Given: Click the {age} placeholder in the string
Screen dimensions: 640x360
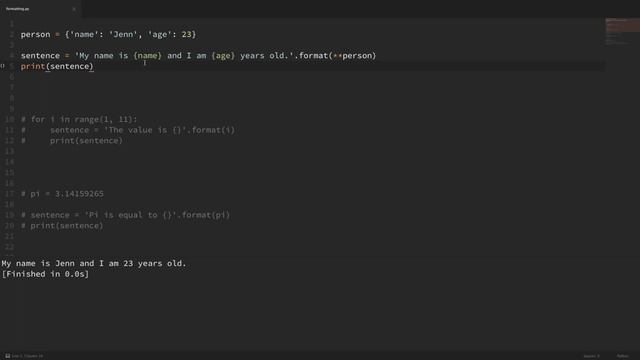Looking at the screenshot, I should click(223, 56).
